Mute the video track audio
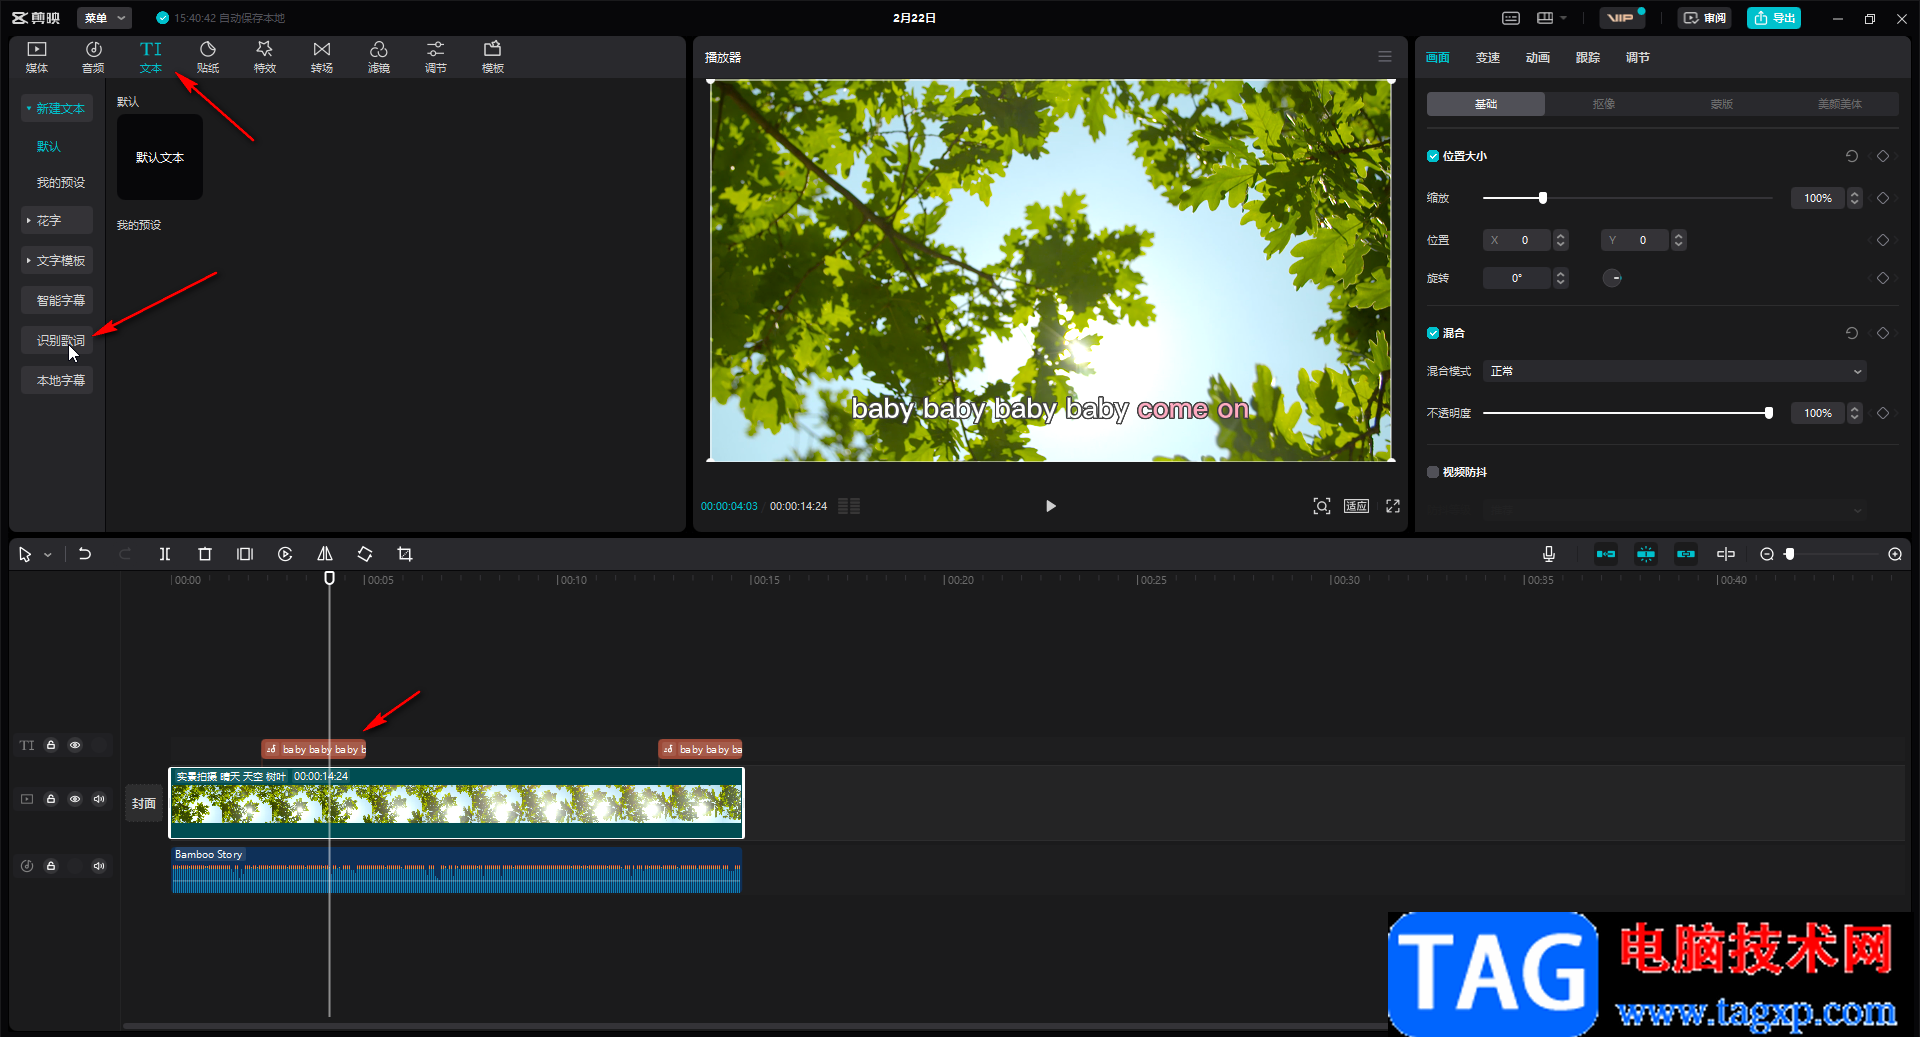The image size is (1920, 1037). 99,799
